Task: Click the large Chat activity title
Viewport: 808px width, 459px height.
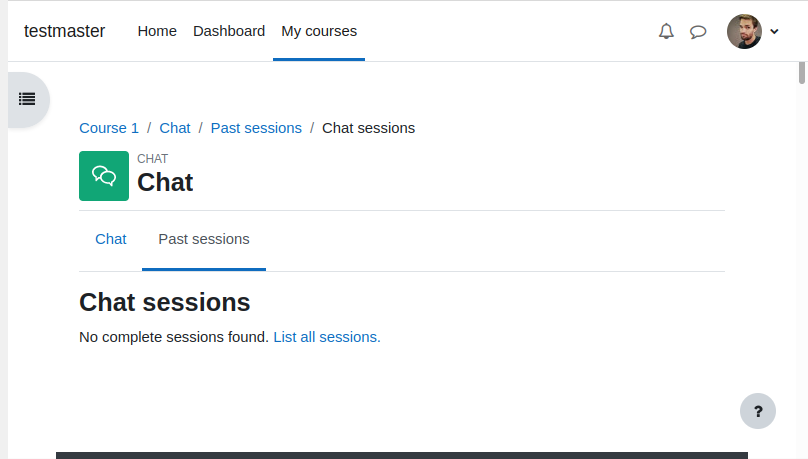Action: pyautogui.click(x=165, y=182)
